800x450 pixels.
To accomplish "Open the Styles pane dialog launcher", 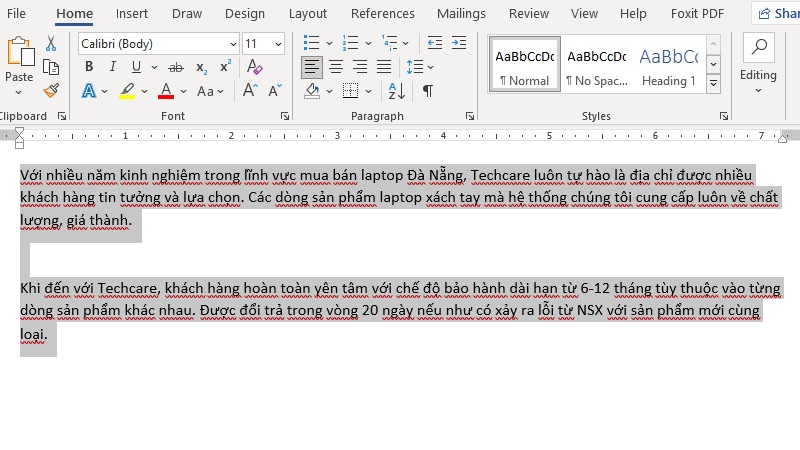I will (723, 116).
